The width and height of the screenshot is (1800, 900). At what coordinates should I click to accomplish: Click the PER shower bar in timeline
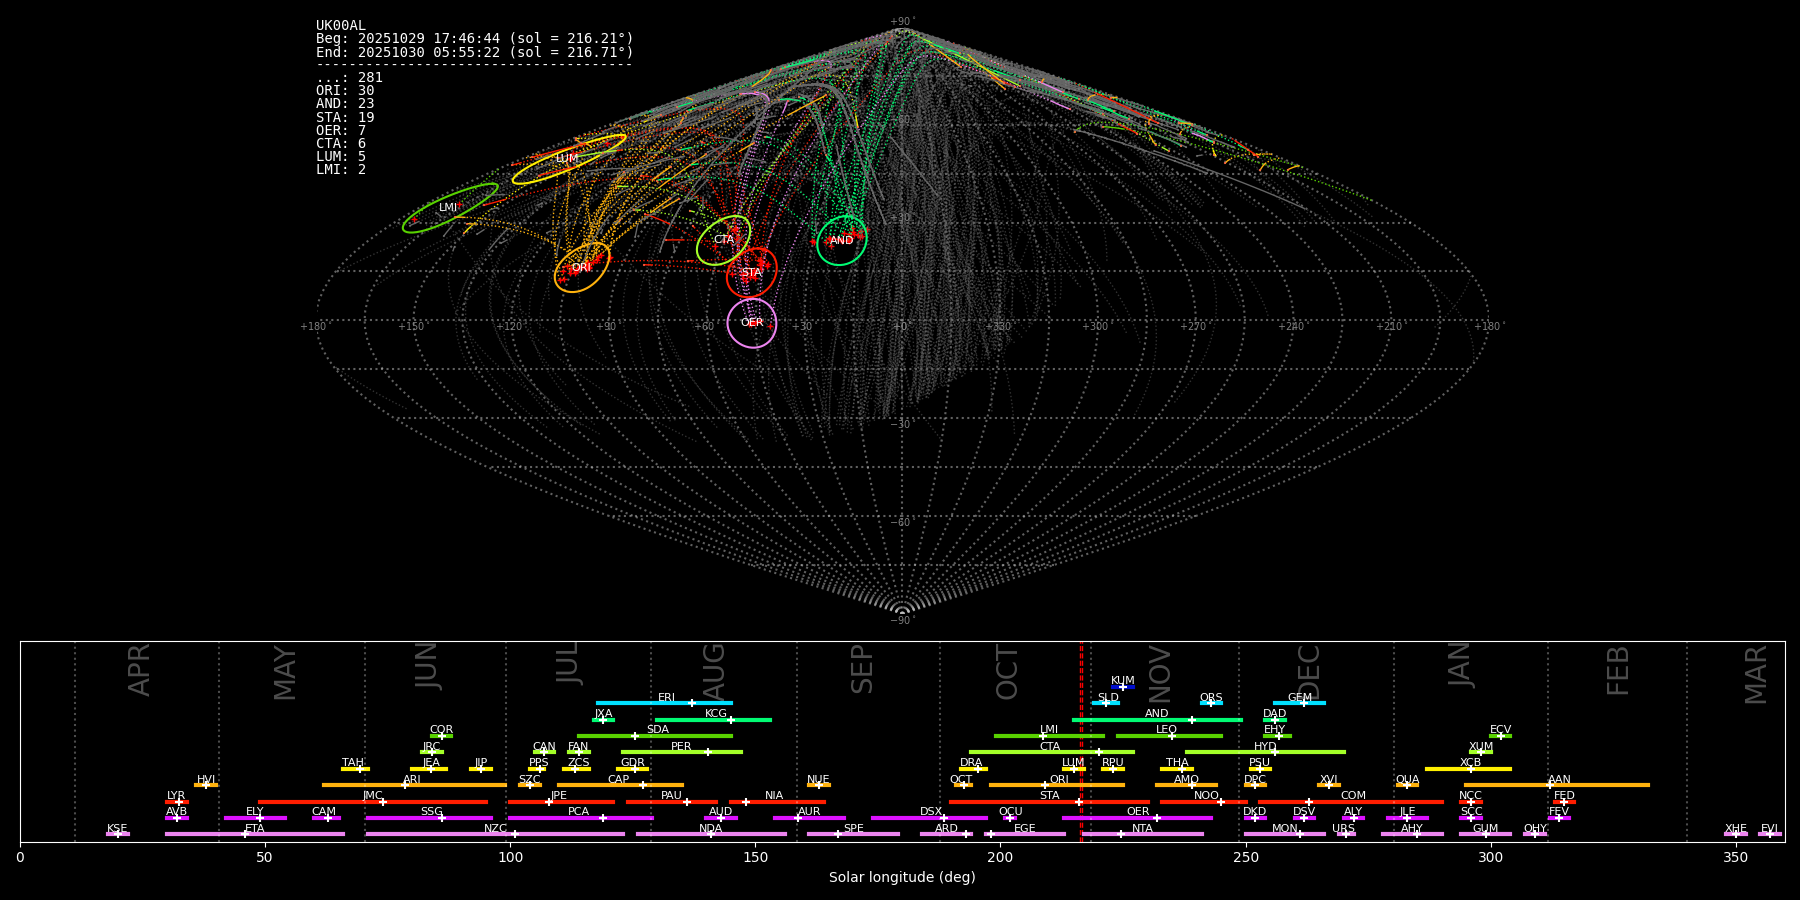(682, 752)
